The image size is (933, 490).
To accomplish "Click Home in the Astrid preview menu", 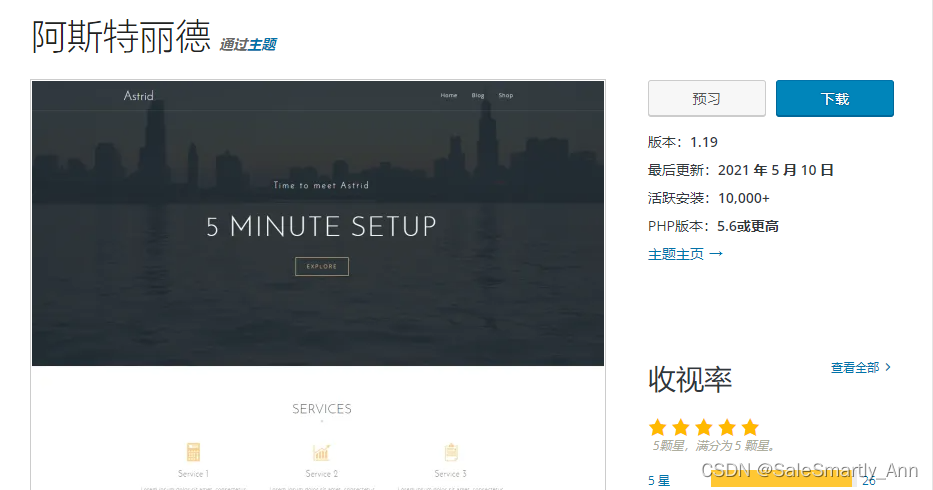I will point(449,95).
